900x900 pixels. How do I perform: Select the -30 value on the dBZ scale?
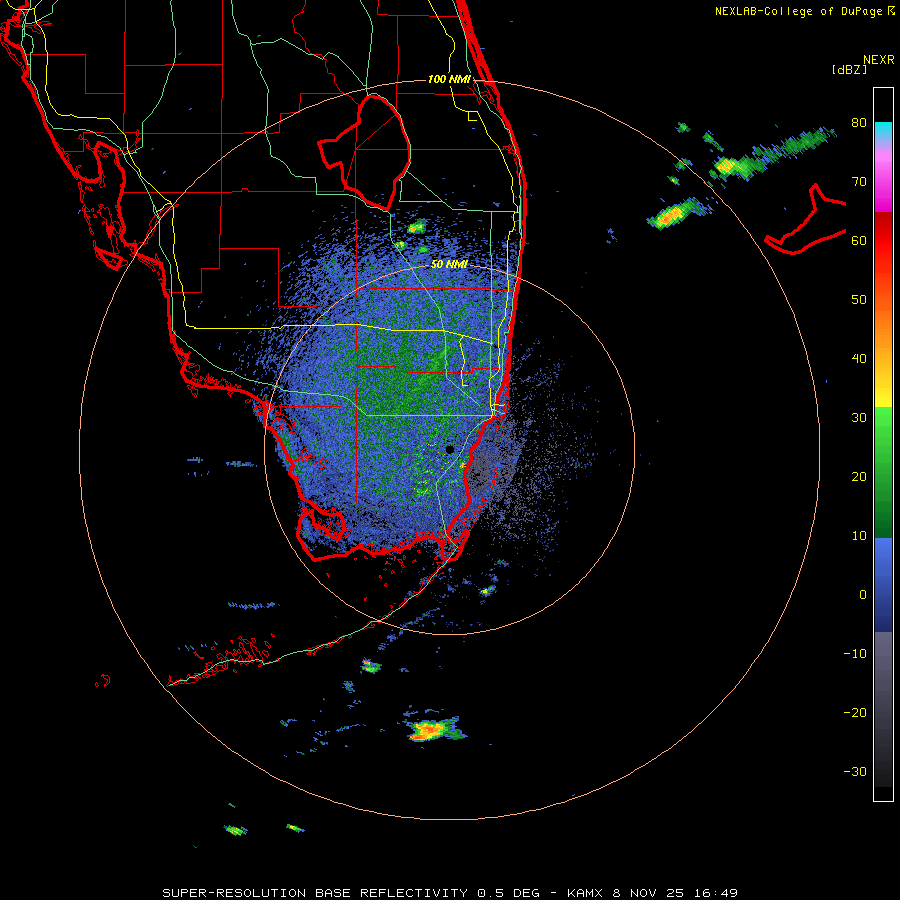coord(855,772)
